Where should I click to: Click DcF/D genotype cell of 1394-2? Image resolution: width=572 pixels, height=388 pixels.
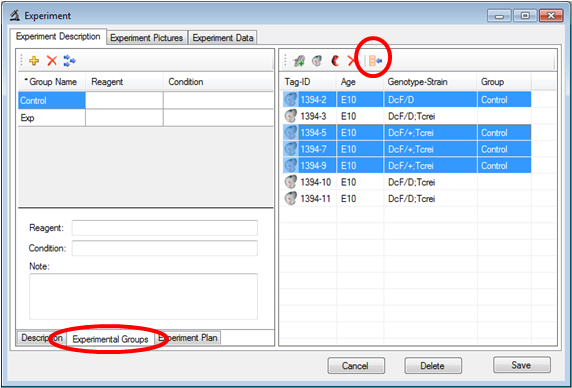pyautogui.click(x=430, y=100)
